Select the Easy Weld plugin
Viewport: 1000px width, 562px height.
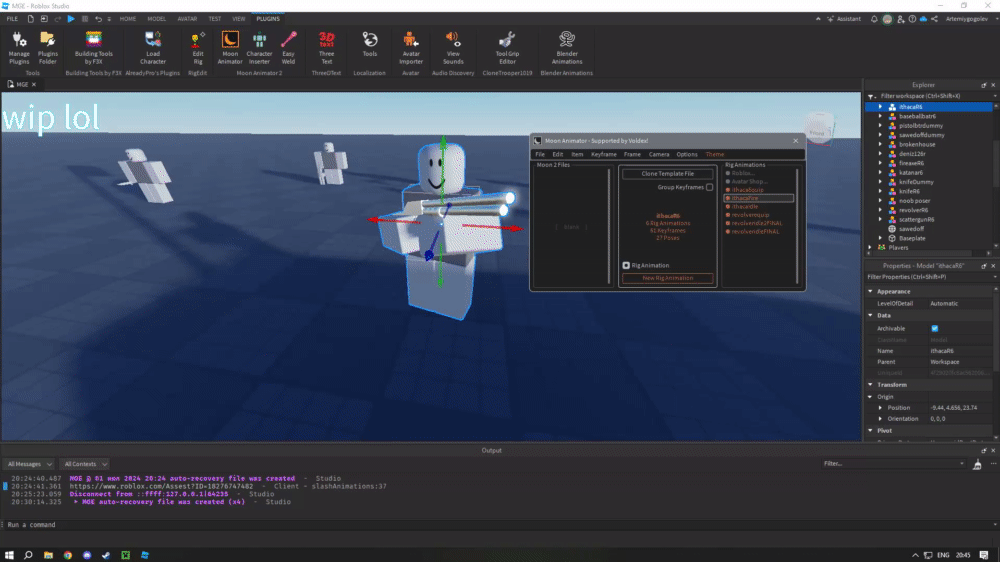288,48
